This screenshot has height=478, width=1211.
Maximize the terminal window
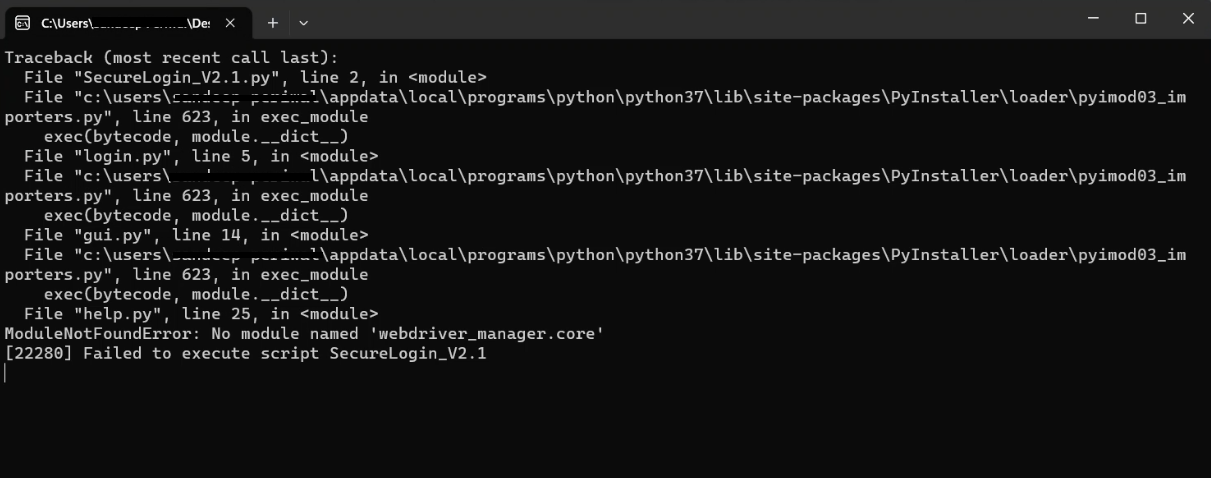[1141, 19]
